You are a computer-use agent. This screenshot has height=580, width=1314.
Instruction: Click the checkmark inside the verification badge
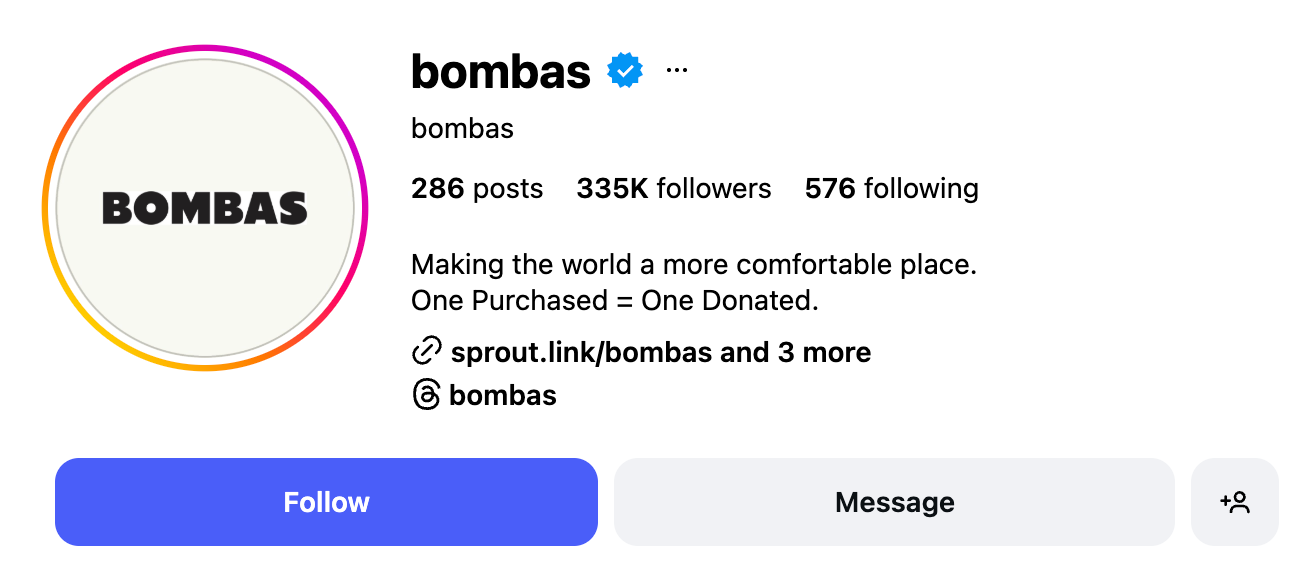tap(623, 68)
